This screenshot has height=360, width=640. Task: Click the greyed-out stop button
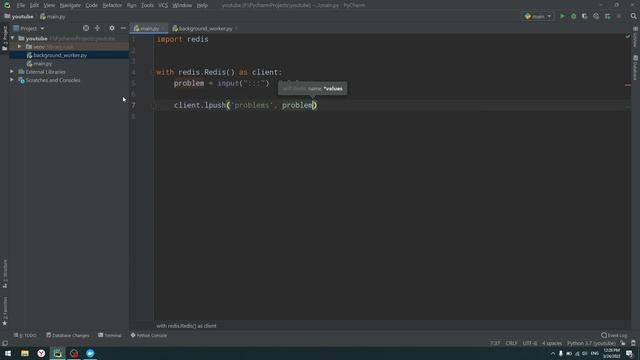tap(619, 16)
